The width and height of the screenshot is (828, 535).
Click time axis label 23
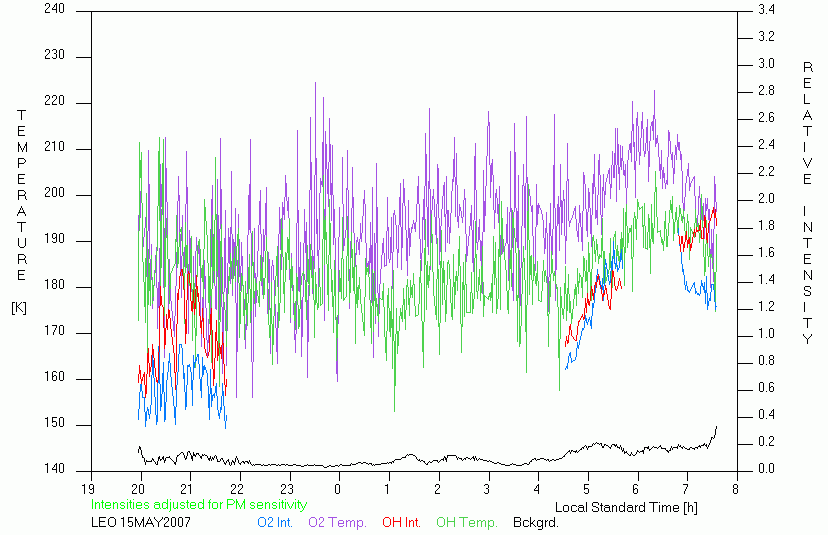tap(287, 489)
